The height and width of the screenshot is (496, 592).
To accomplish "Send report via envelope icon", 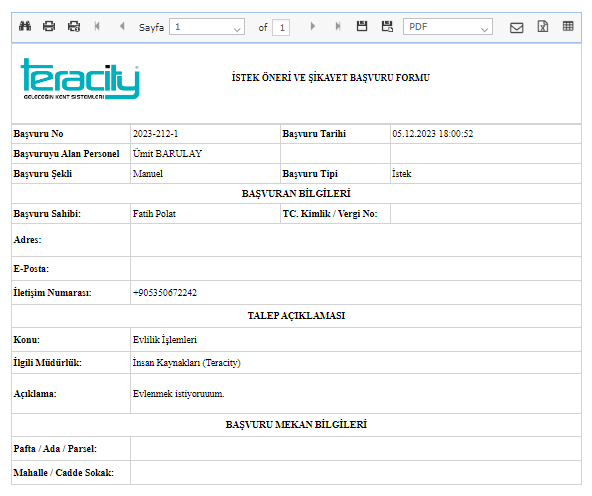I will pyautogui.click(x=516, y=28).
